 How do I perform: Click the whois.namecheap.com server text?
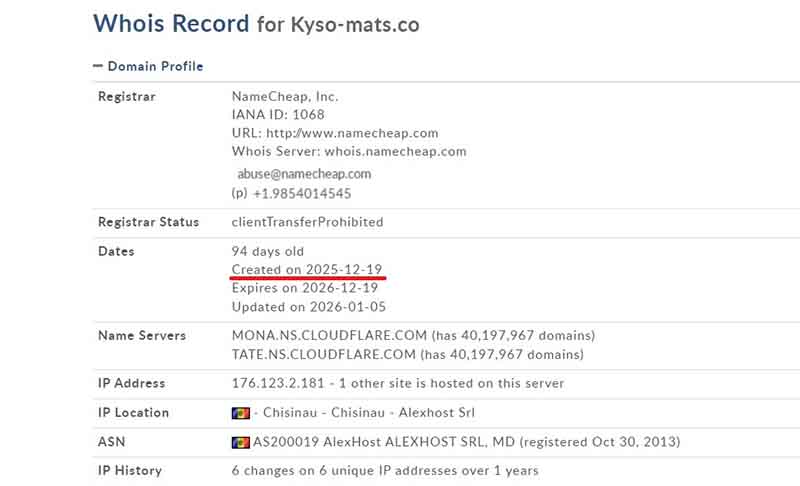tap(395, 152)
